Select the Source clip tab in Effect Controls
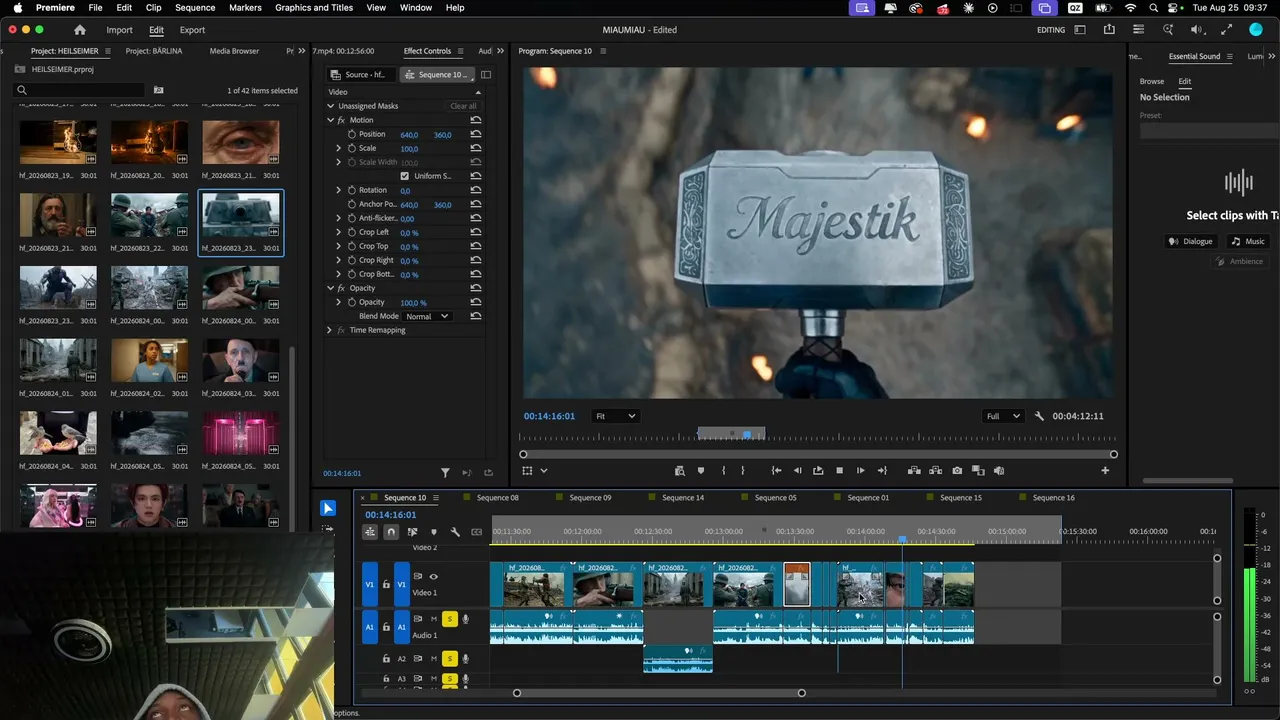Screen dimensions: 1280x720 (x=363, y=75)
